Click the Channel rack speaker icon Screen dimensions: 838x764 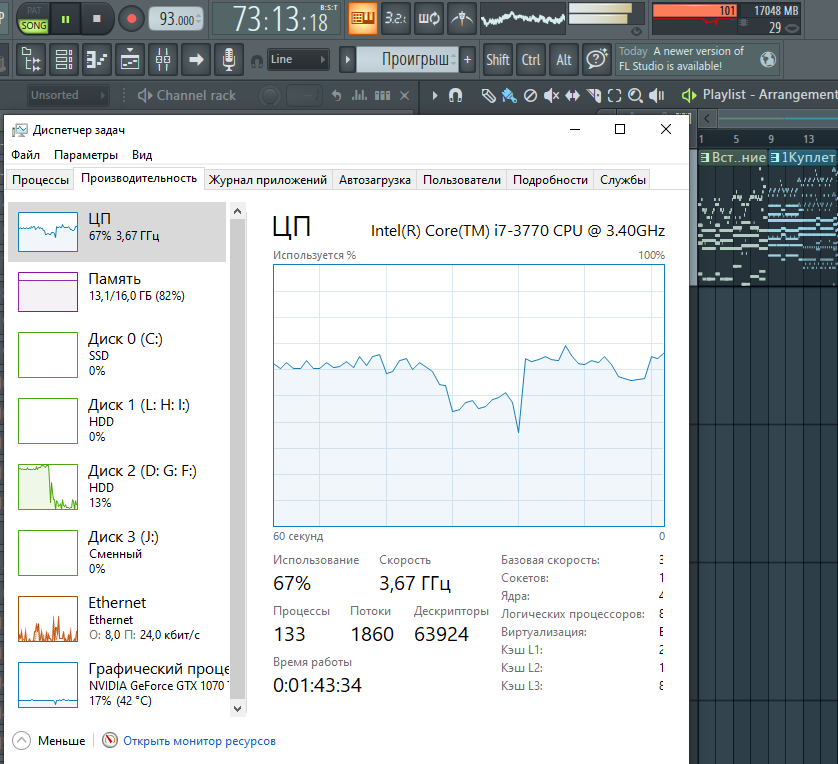point(144,96)
